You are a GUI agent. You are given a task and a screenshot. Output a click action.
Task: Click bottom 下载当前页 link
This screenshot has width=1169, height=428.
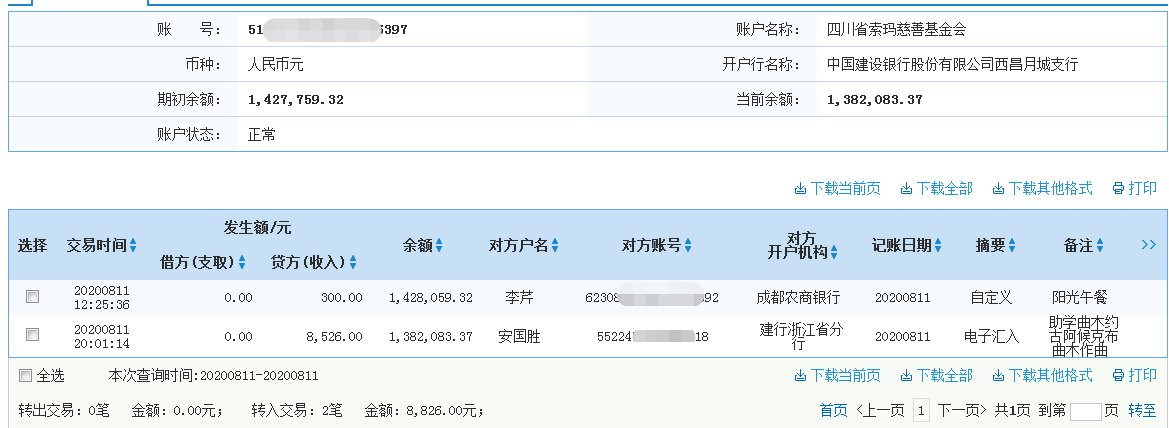coord(837,375)
